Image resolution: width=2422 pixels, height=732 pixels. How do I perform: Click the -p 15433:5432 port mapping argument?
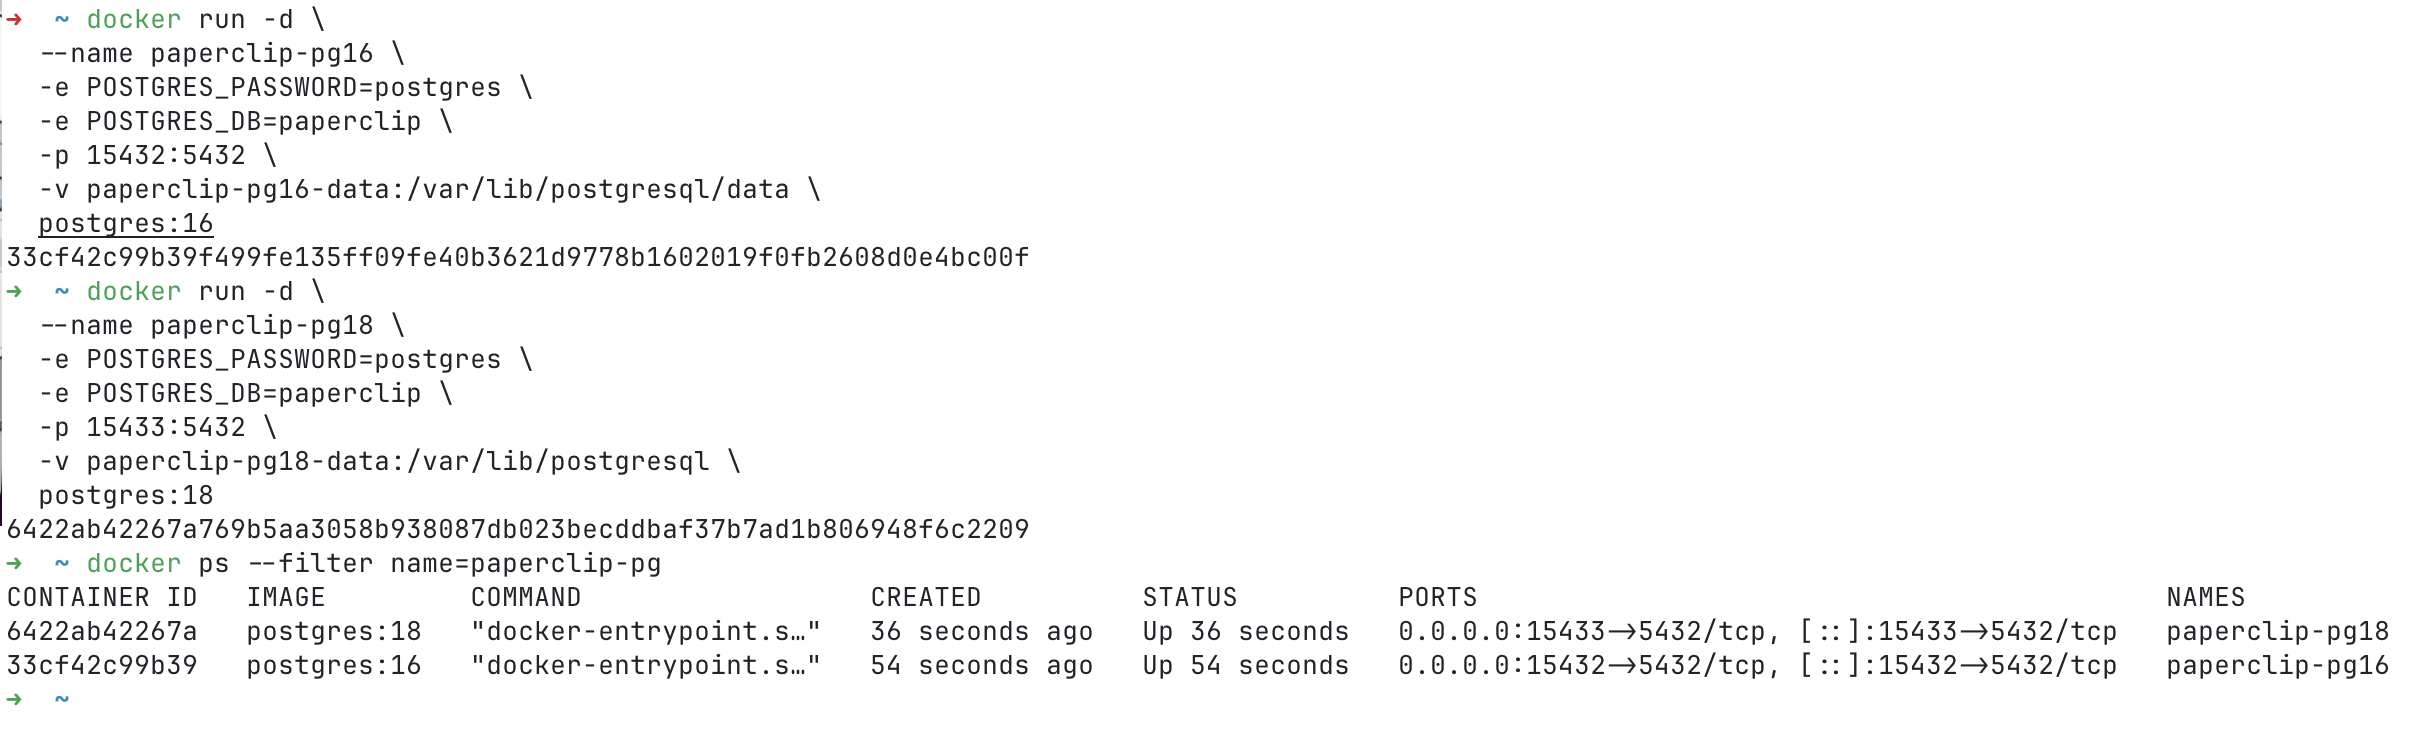(142, 428)
